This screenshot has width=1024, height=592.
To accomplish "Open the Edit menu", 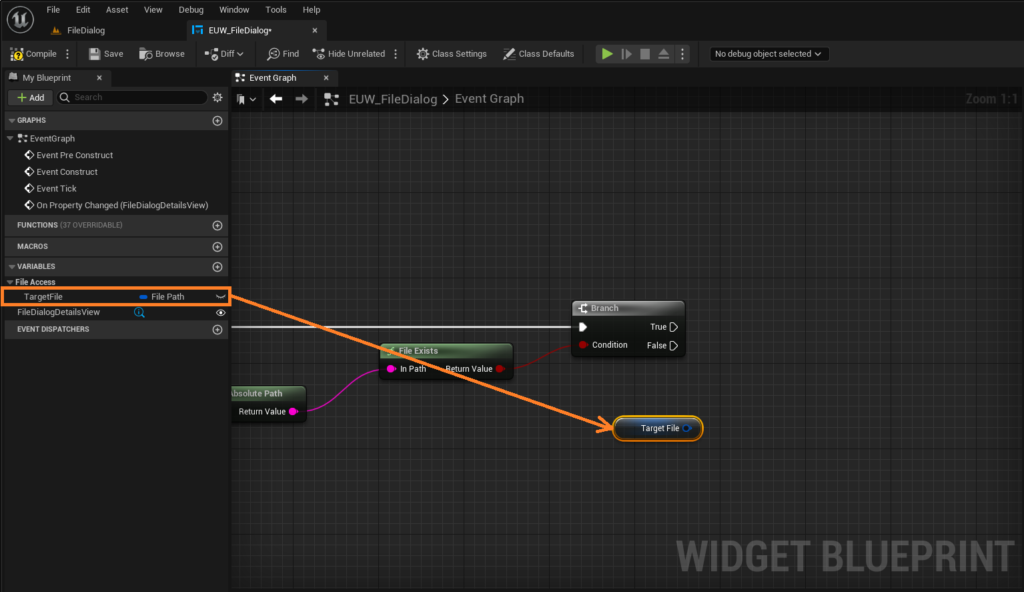I will click(x=83, y=10).
